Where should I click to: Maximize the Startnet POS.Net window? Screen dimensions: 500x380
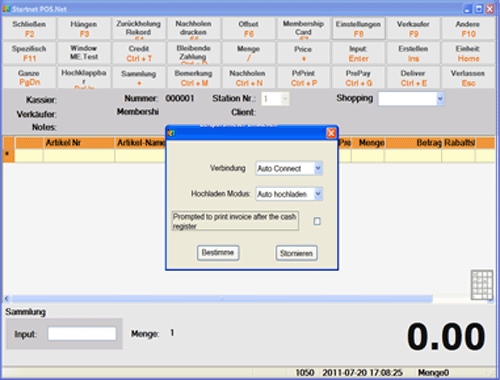coord(478,9)
